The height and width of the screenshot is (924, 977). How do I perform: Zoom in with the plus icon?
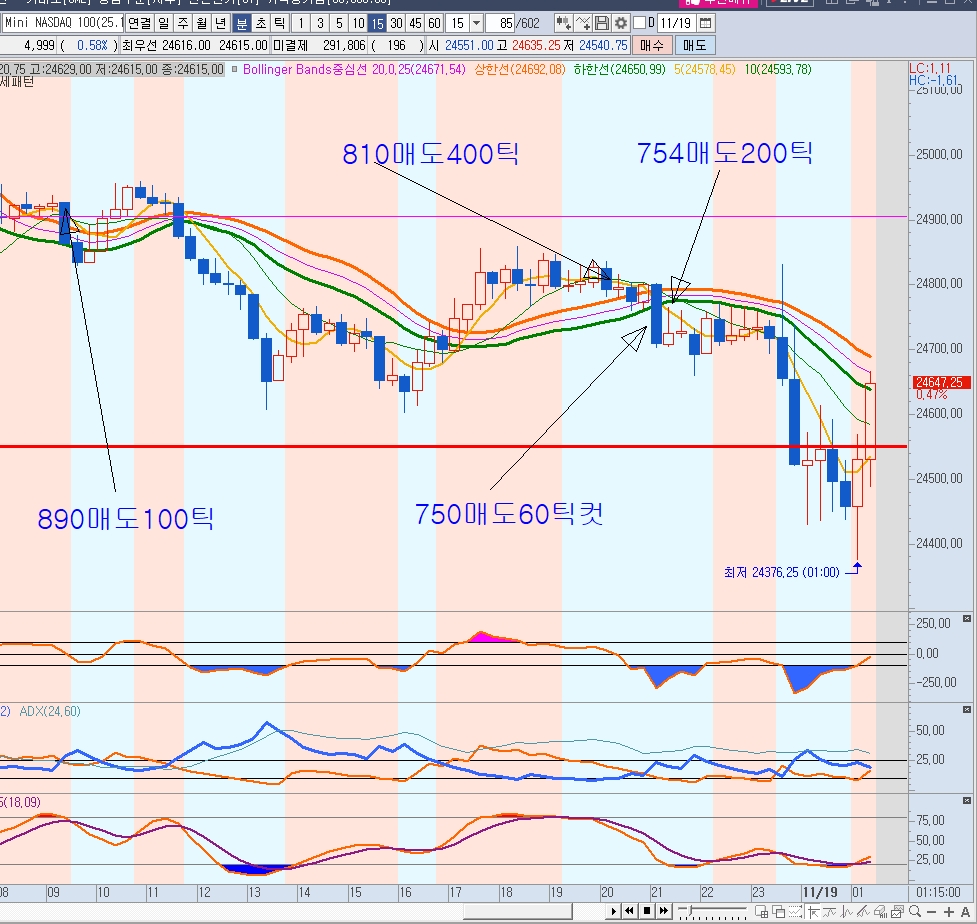[949, 912]
